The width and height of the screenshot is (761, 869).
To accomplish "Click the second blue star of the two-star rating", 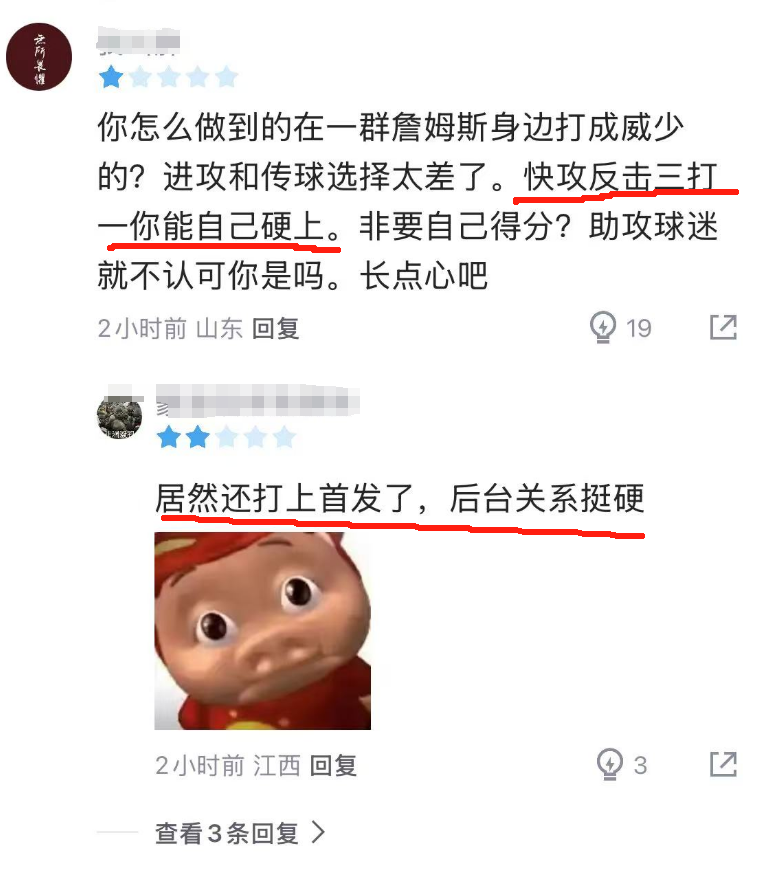I will tap(198, 437).
